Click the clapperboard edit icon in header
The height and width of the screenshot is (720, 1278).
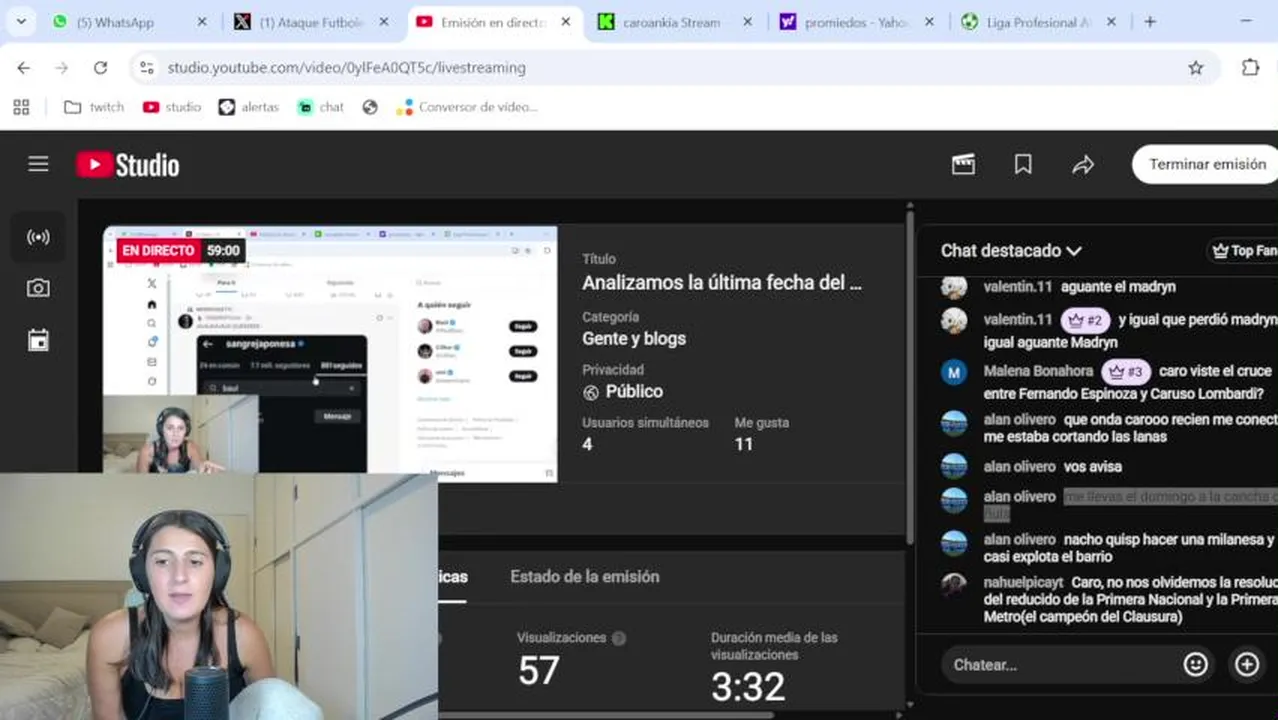963,164
